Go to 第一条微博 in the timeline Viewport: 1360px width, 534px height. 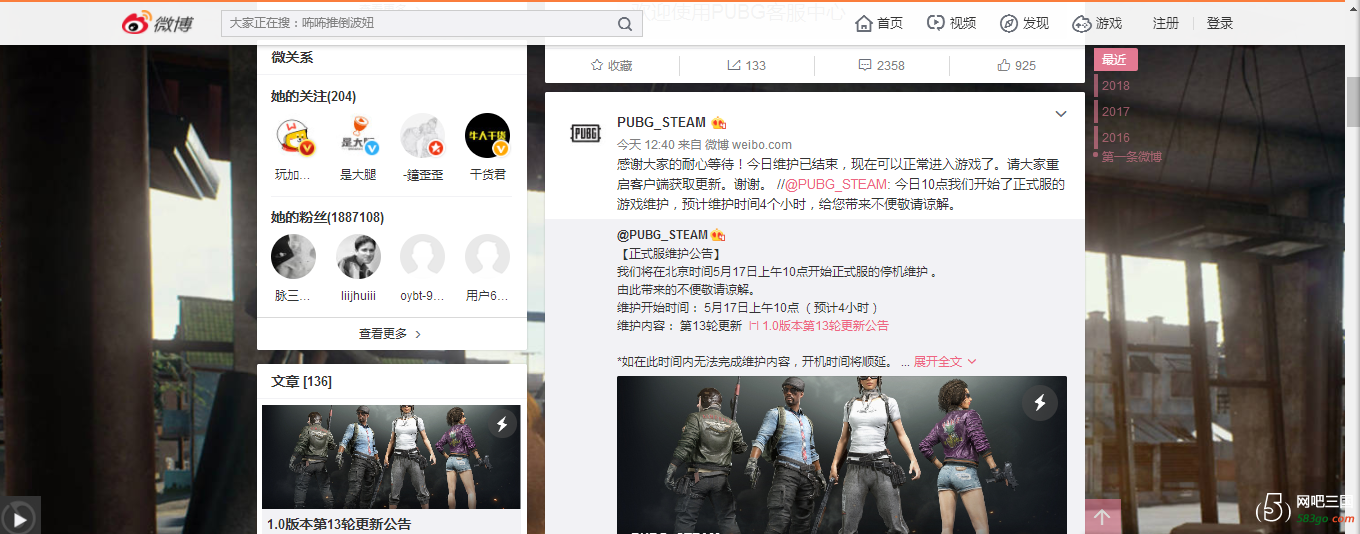coord(1132,157)
